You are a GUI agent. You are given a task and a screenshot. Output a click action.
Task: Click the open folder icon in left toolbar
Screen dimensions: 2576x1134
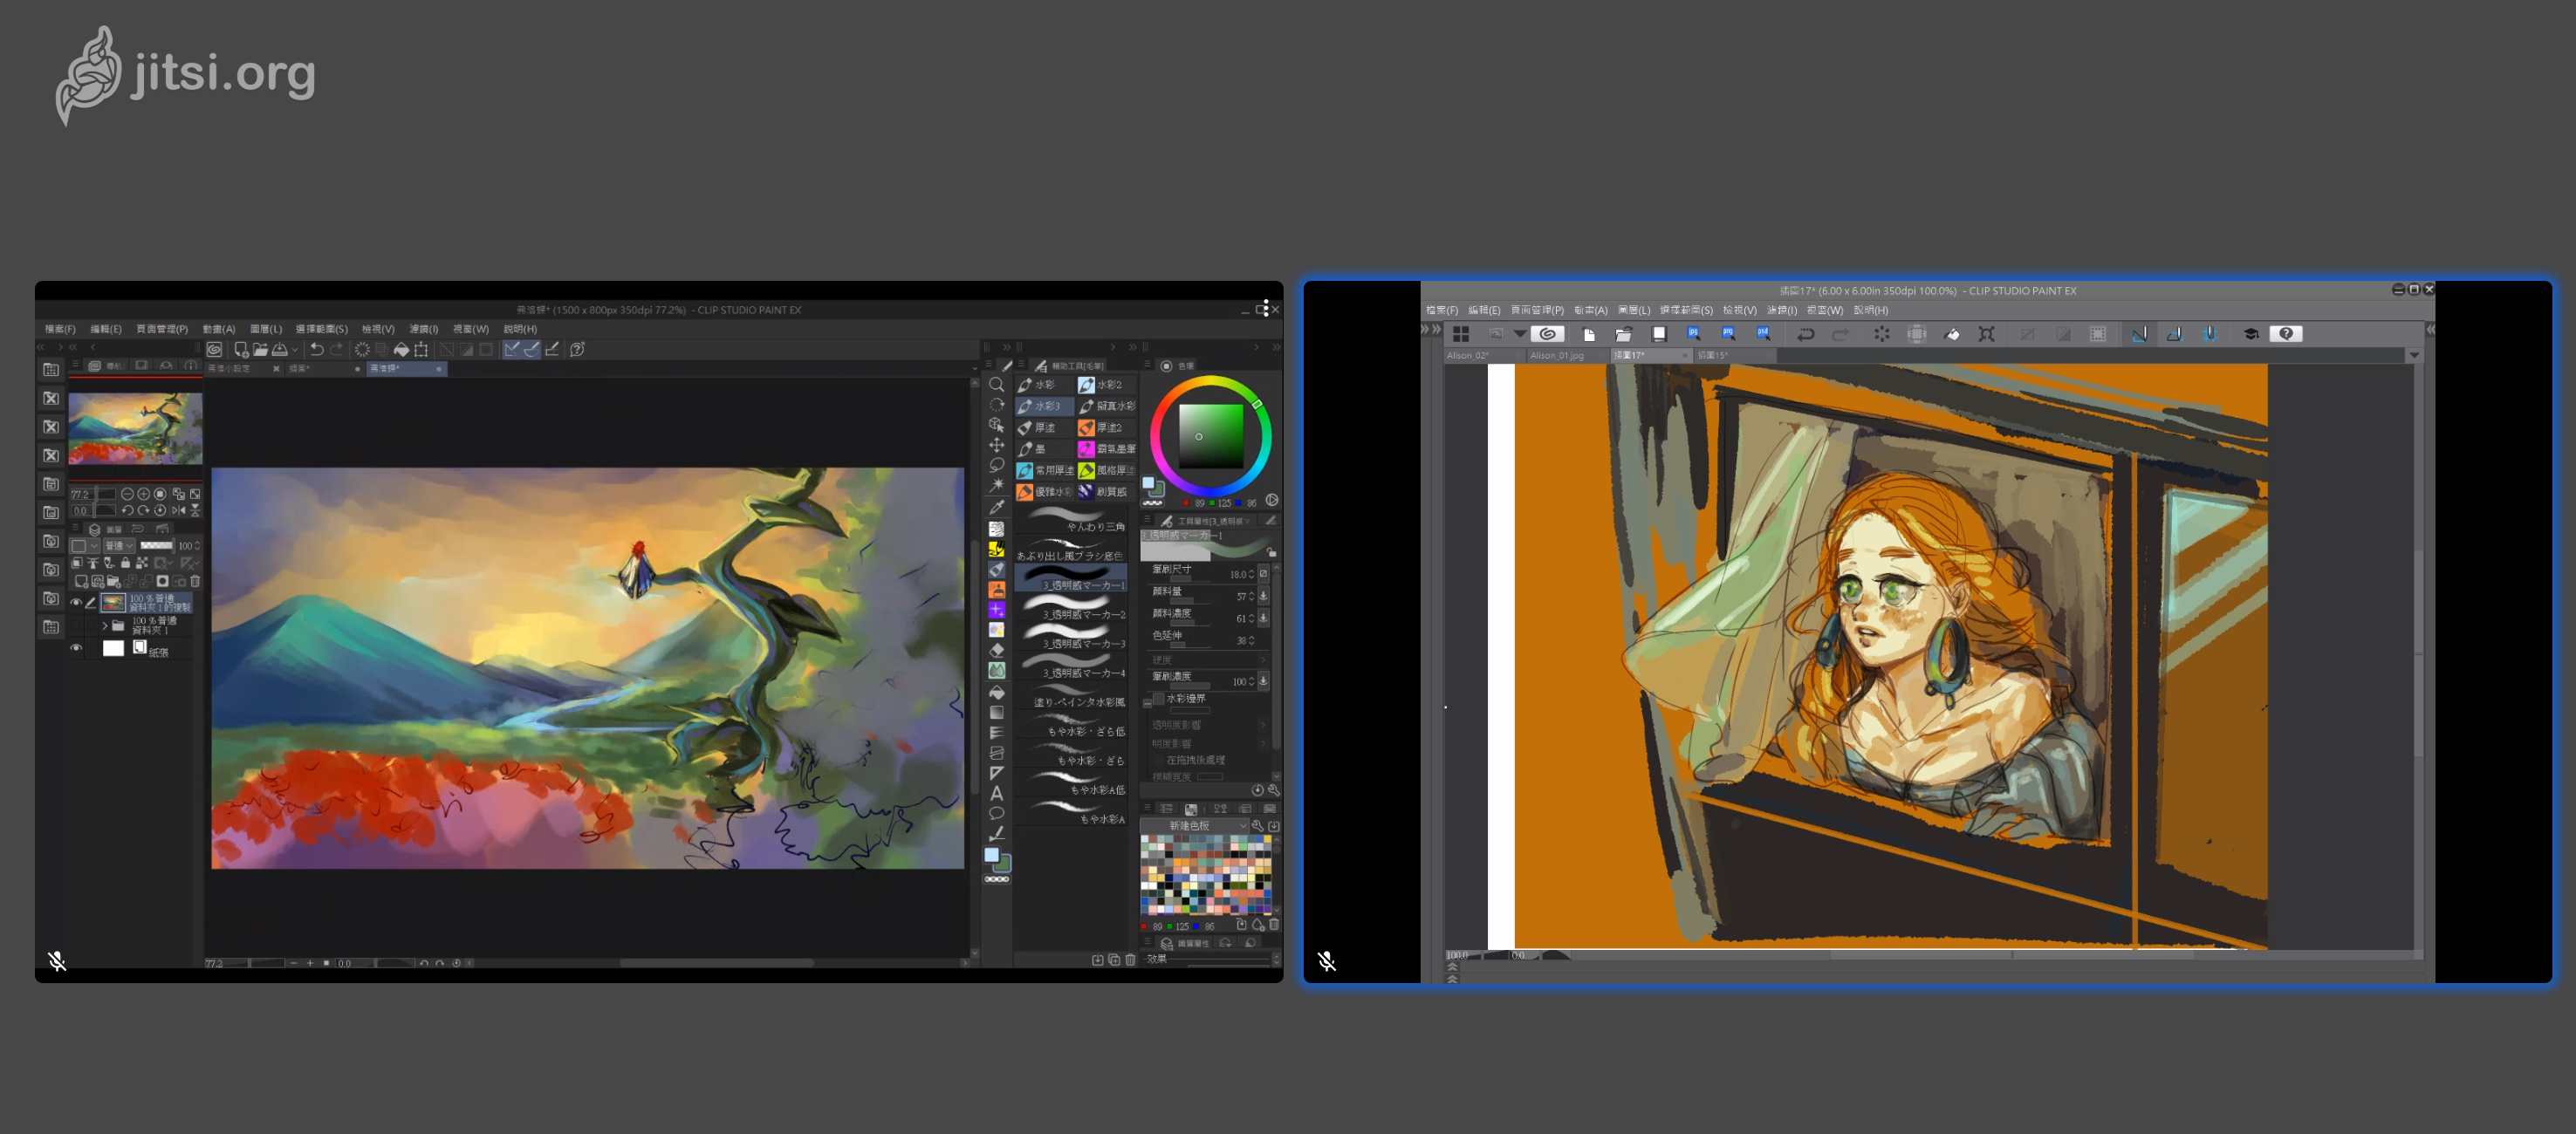coord(260,349)
